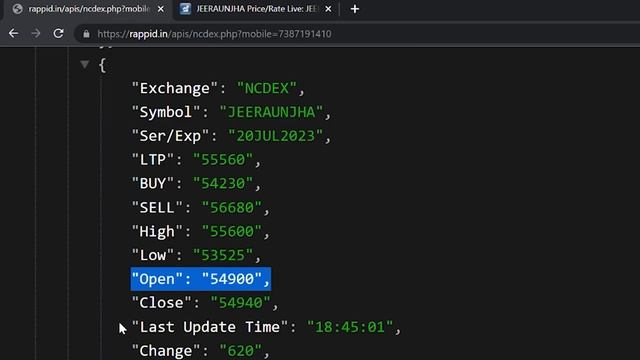
Task: Click the "Ser/Exp" key
Action: (170, 136)
